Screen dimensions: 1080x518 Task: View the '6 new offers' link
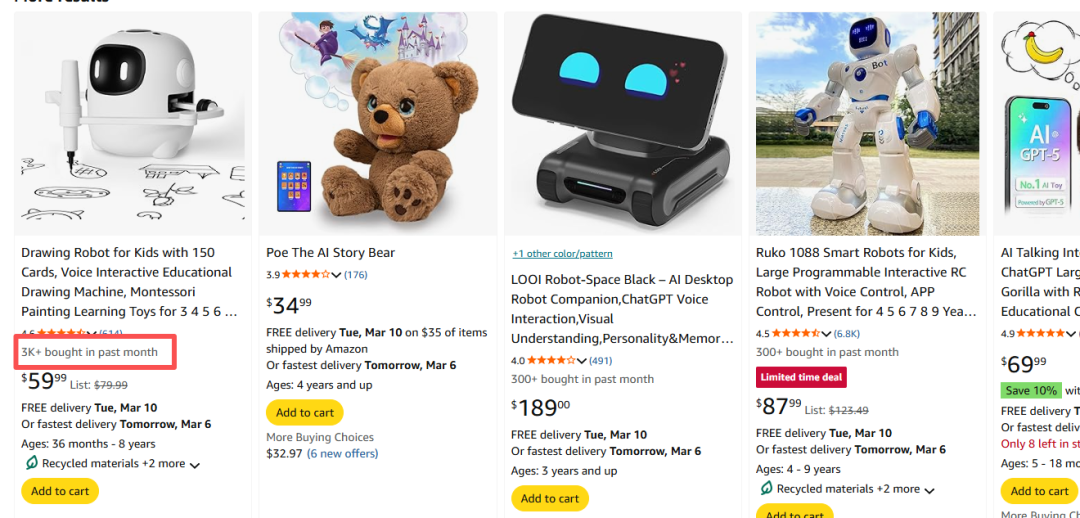point(342,453)
